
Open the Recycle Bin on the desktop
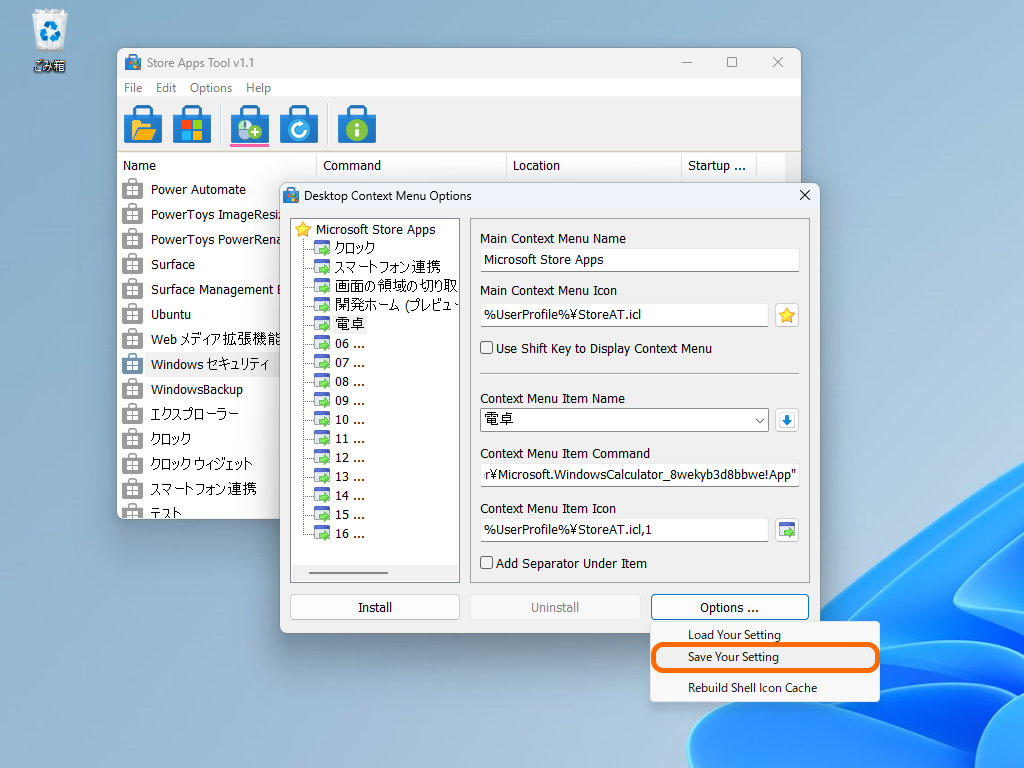point(50,40)
